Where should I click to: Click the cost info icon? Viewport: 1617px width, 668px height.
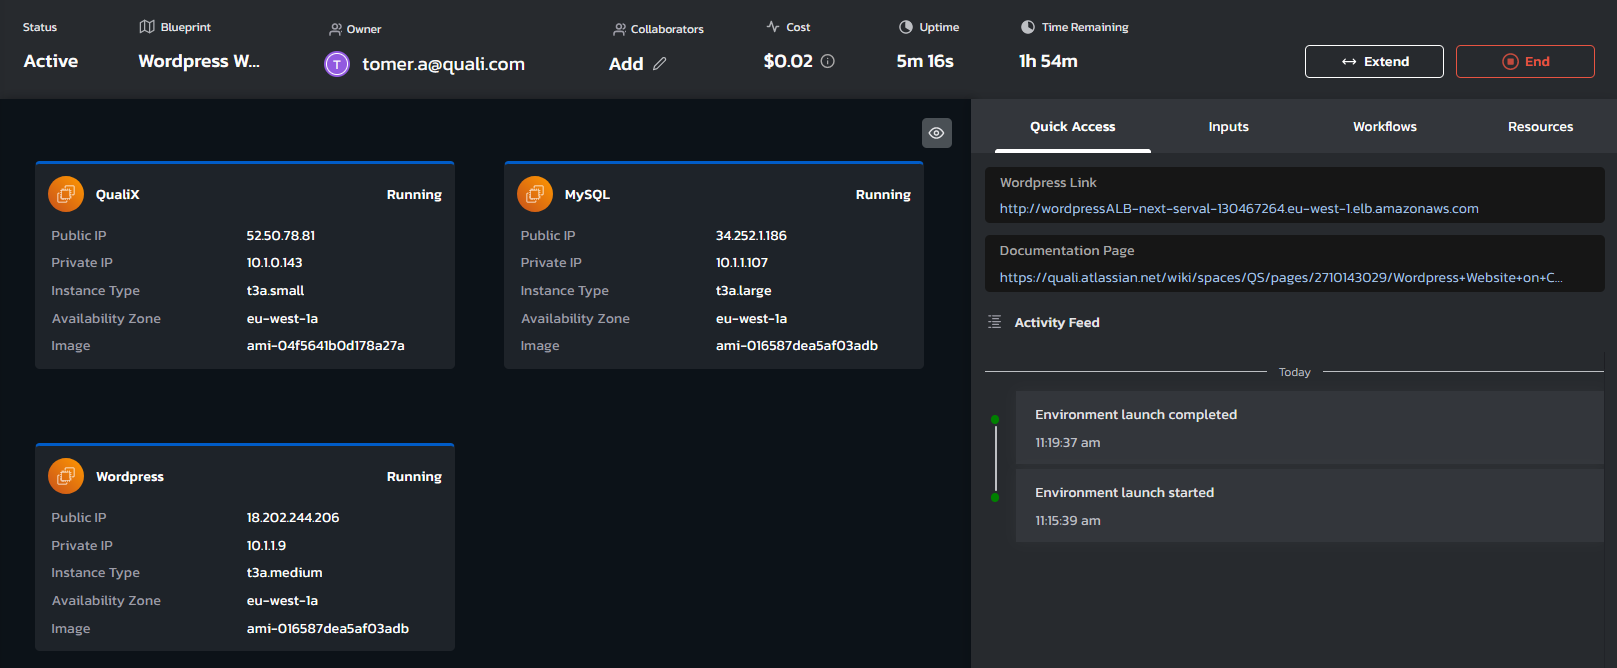[828, 61]
